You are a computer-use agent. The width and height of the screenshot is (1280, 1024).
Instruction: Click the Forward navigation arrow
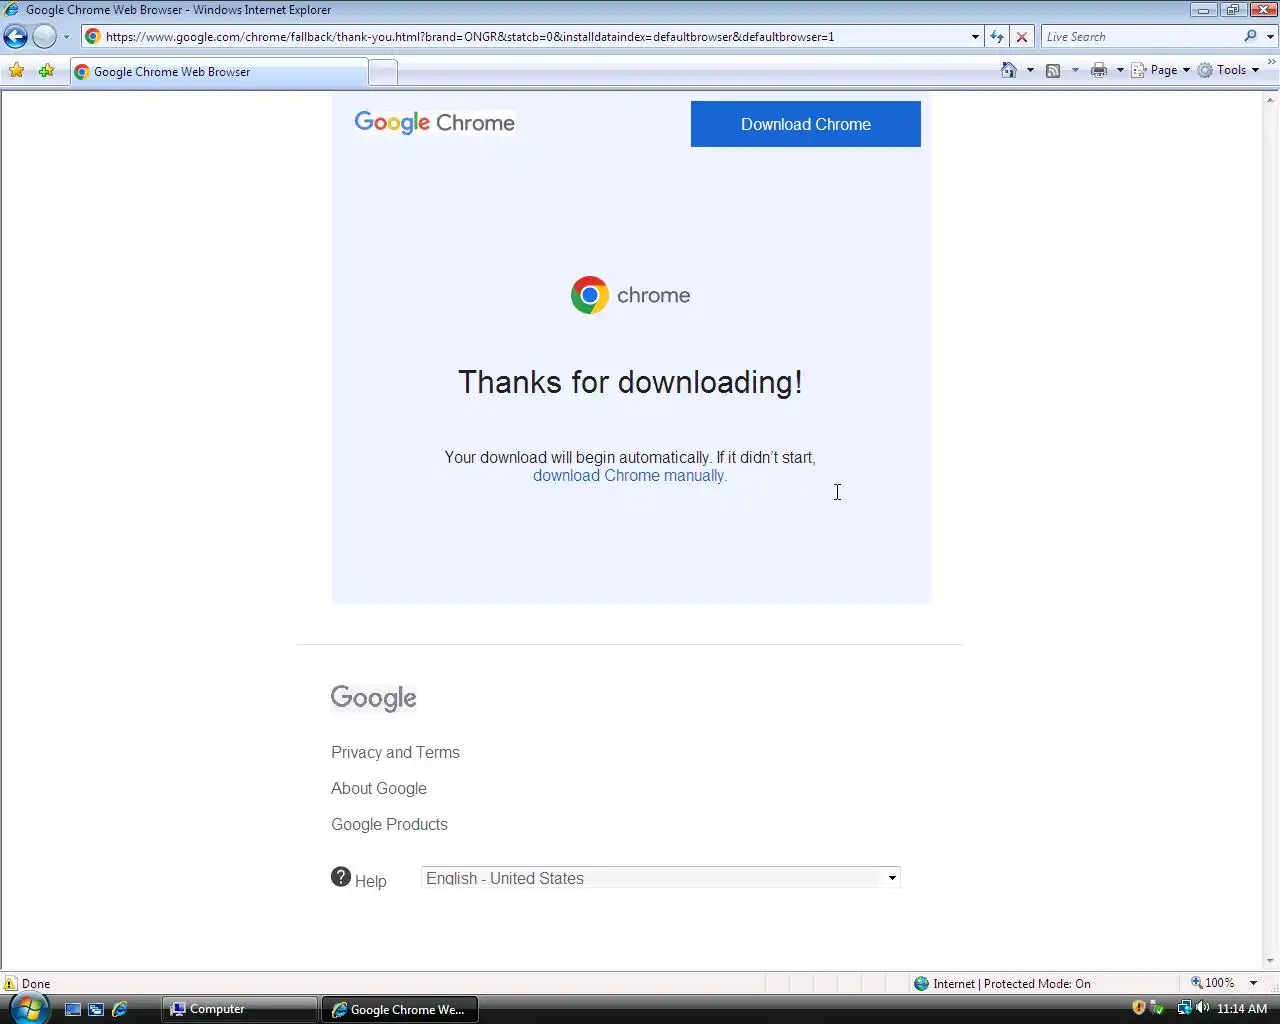click(x=44, y=37)
